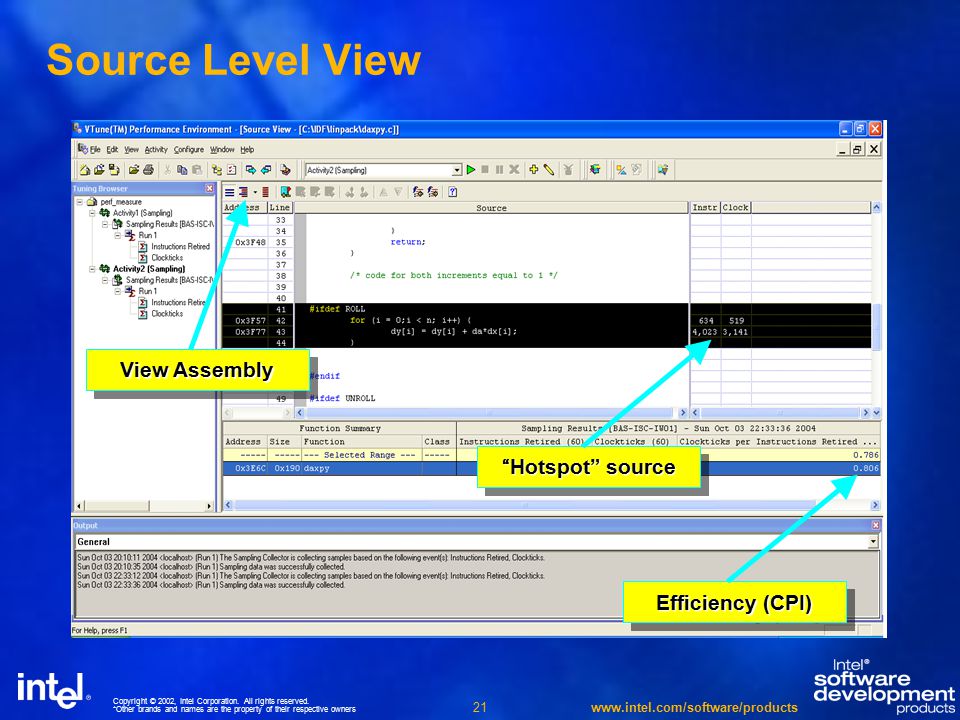This screenshot has height=720, width=960.
Task: Click the help question mark icon in the source toolbar
Action: [452, 192]
